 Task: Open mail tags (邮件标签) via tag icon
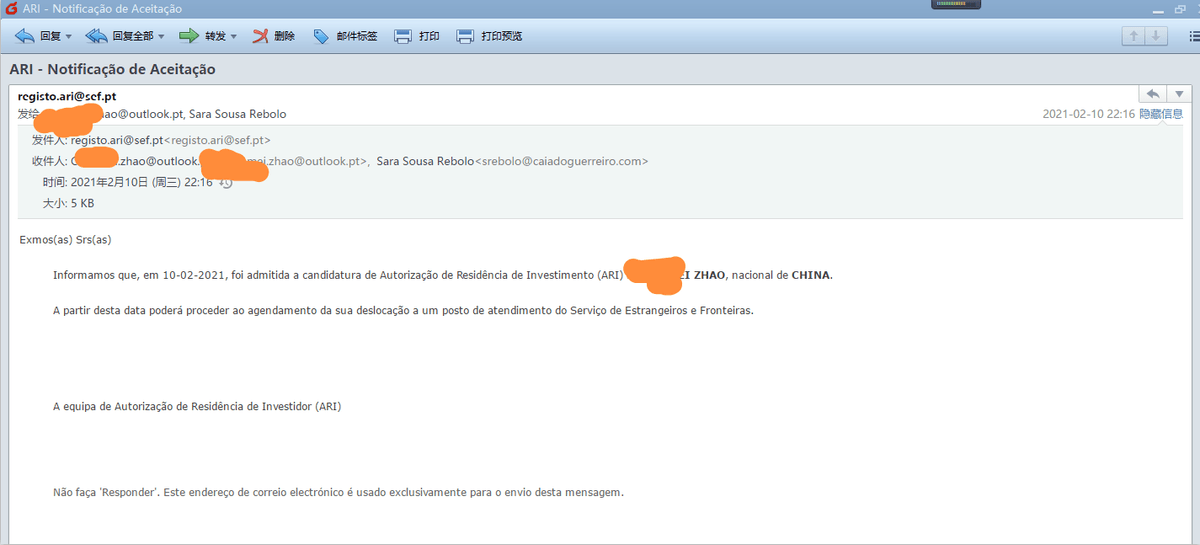click(321, 36)
